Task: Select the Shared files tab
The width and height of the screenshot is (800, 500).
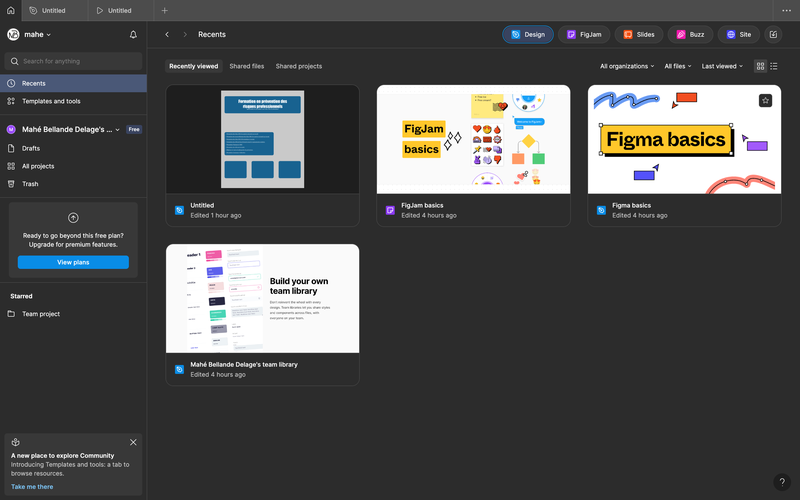Action: [246, 66]
